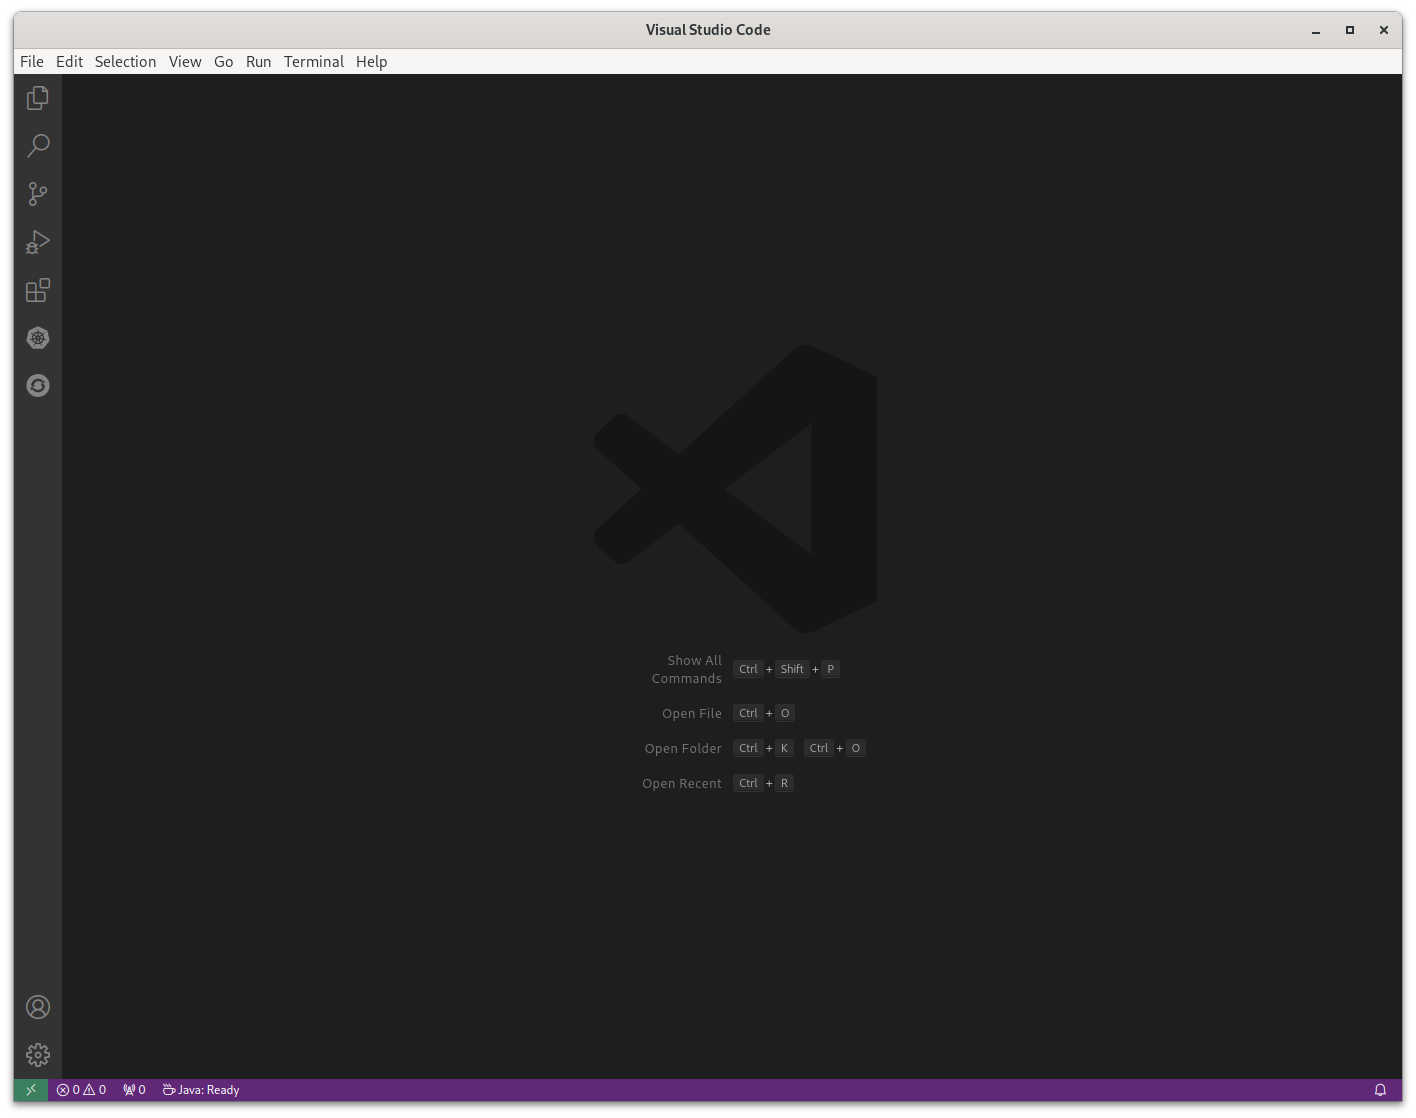Screen dimensions: 1416x1118
Task: Open the Kubernetes view icon
Action: pos(38,338)
